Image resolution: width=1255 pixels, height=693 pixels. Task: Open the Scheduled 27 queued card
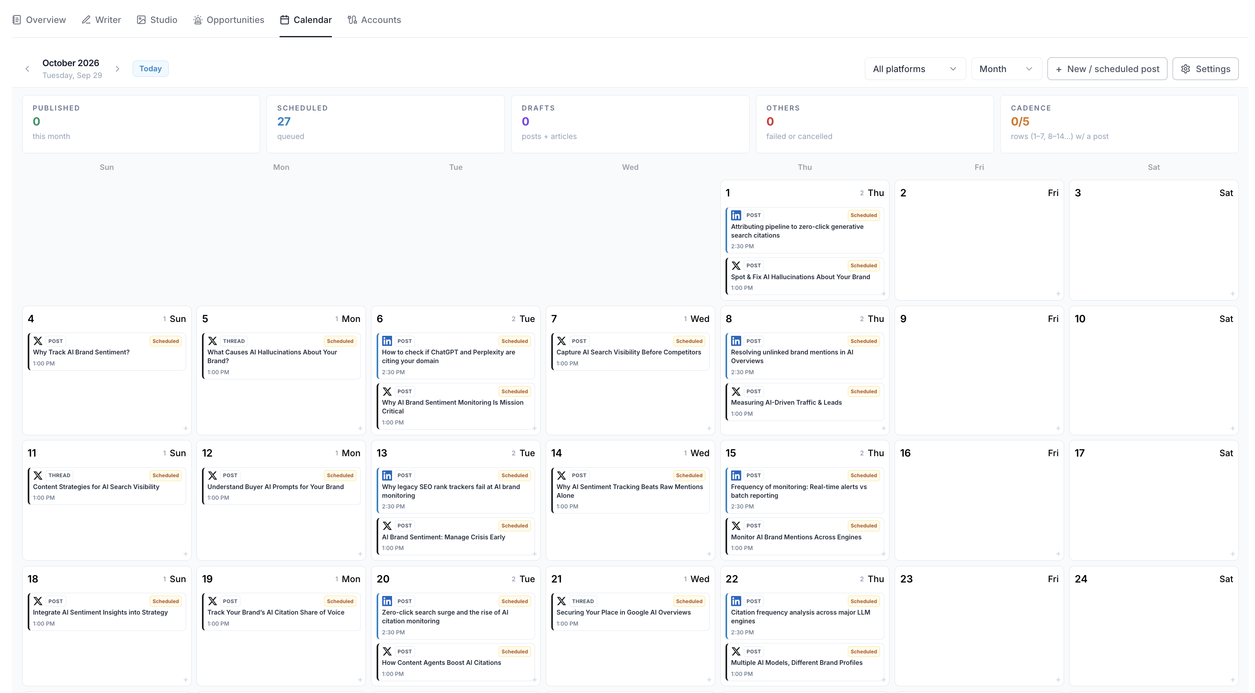coord(385,124)
